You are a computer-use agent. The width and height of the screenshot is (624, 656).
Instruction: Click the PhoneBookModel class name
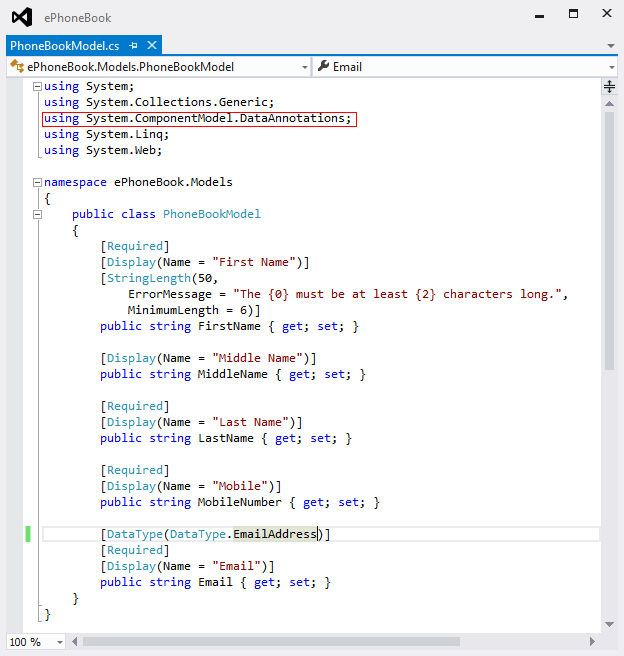click(x=212, y=214)
